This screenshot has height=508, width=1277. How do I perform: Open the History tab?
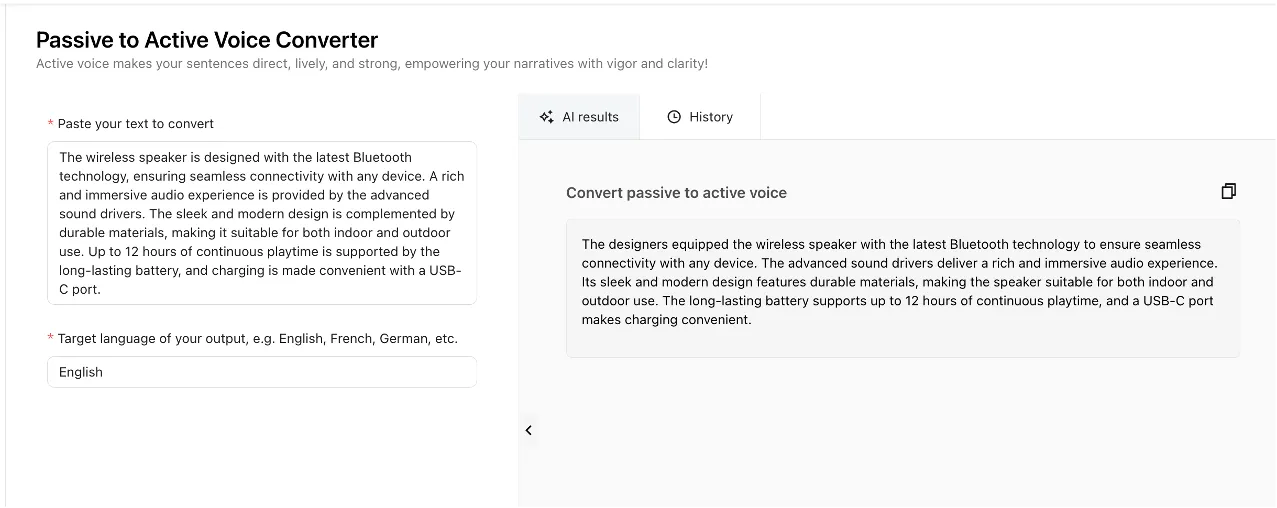[x=700, y=117]
